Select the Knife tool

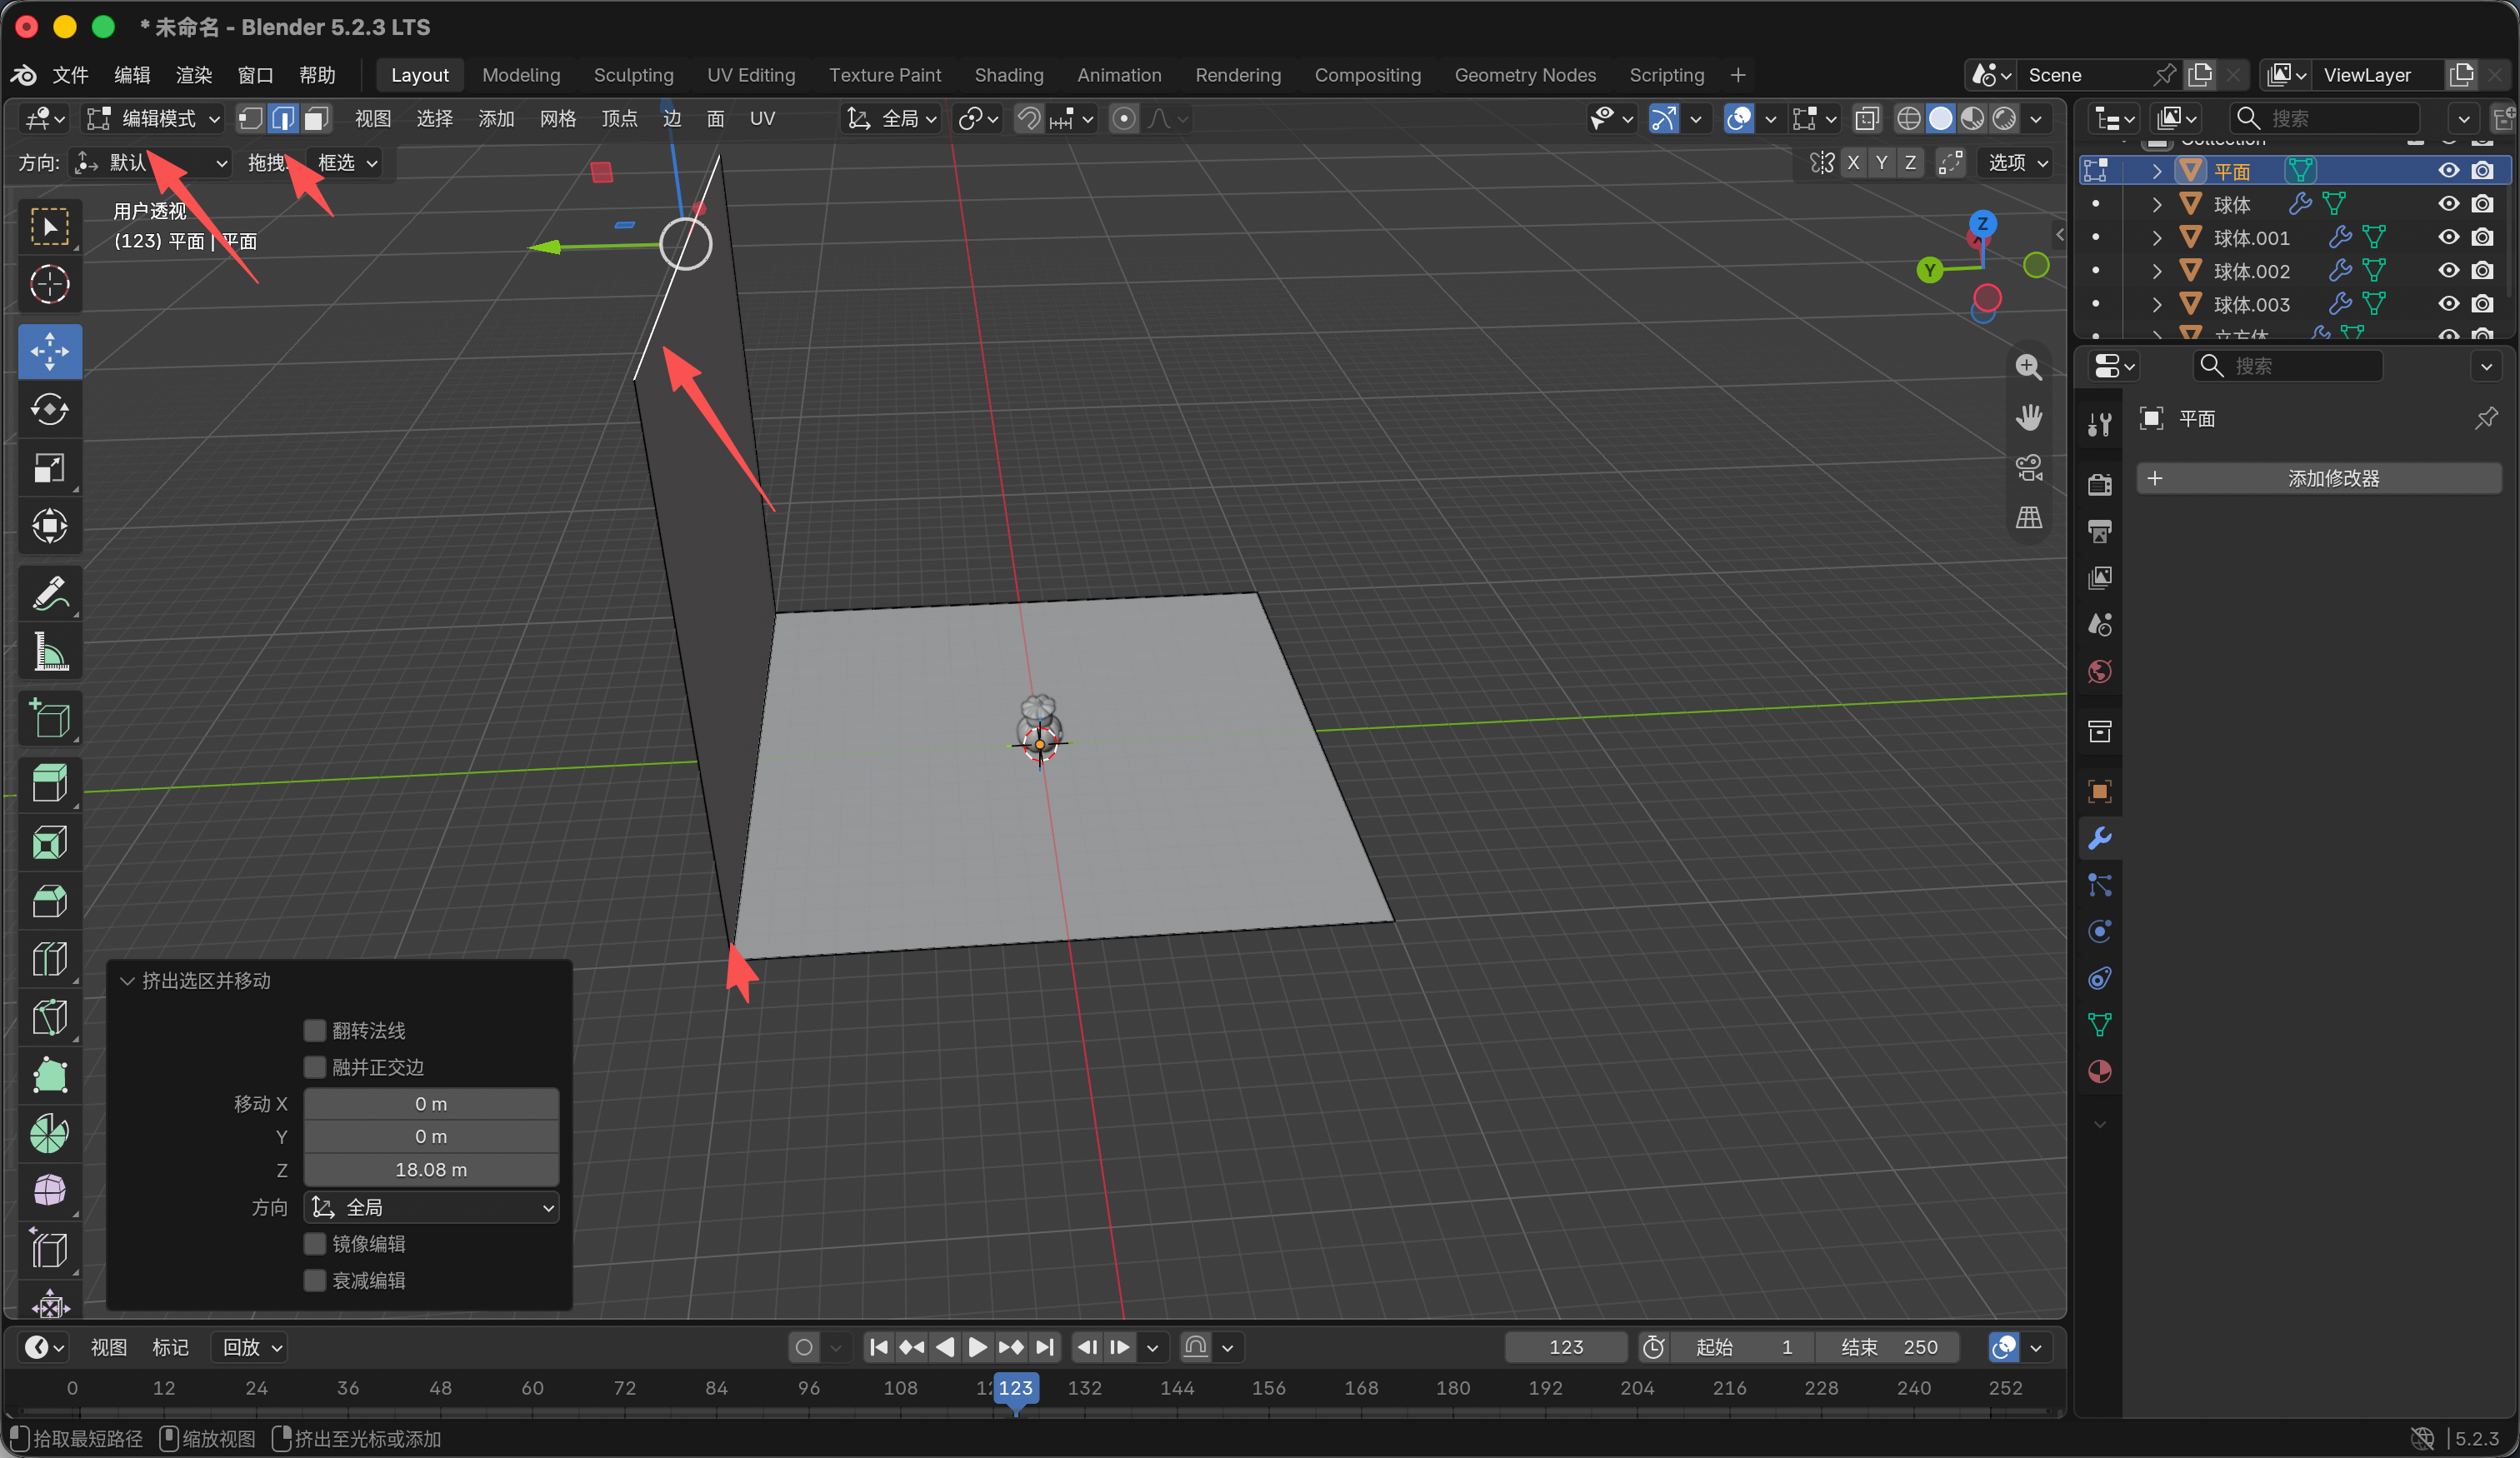(x=49, y=1017)
